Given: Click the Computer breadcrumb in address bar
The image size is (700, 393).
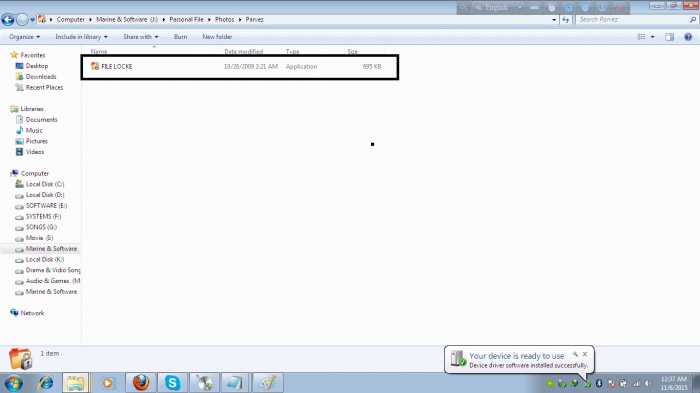Looking at the screenshot, I should [x=71, y=20].
